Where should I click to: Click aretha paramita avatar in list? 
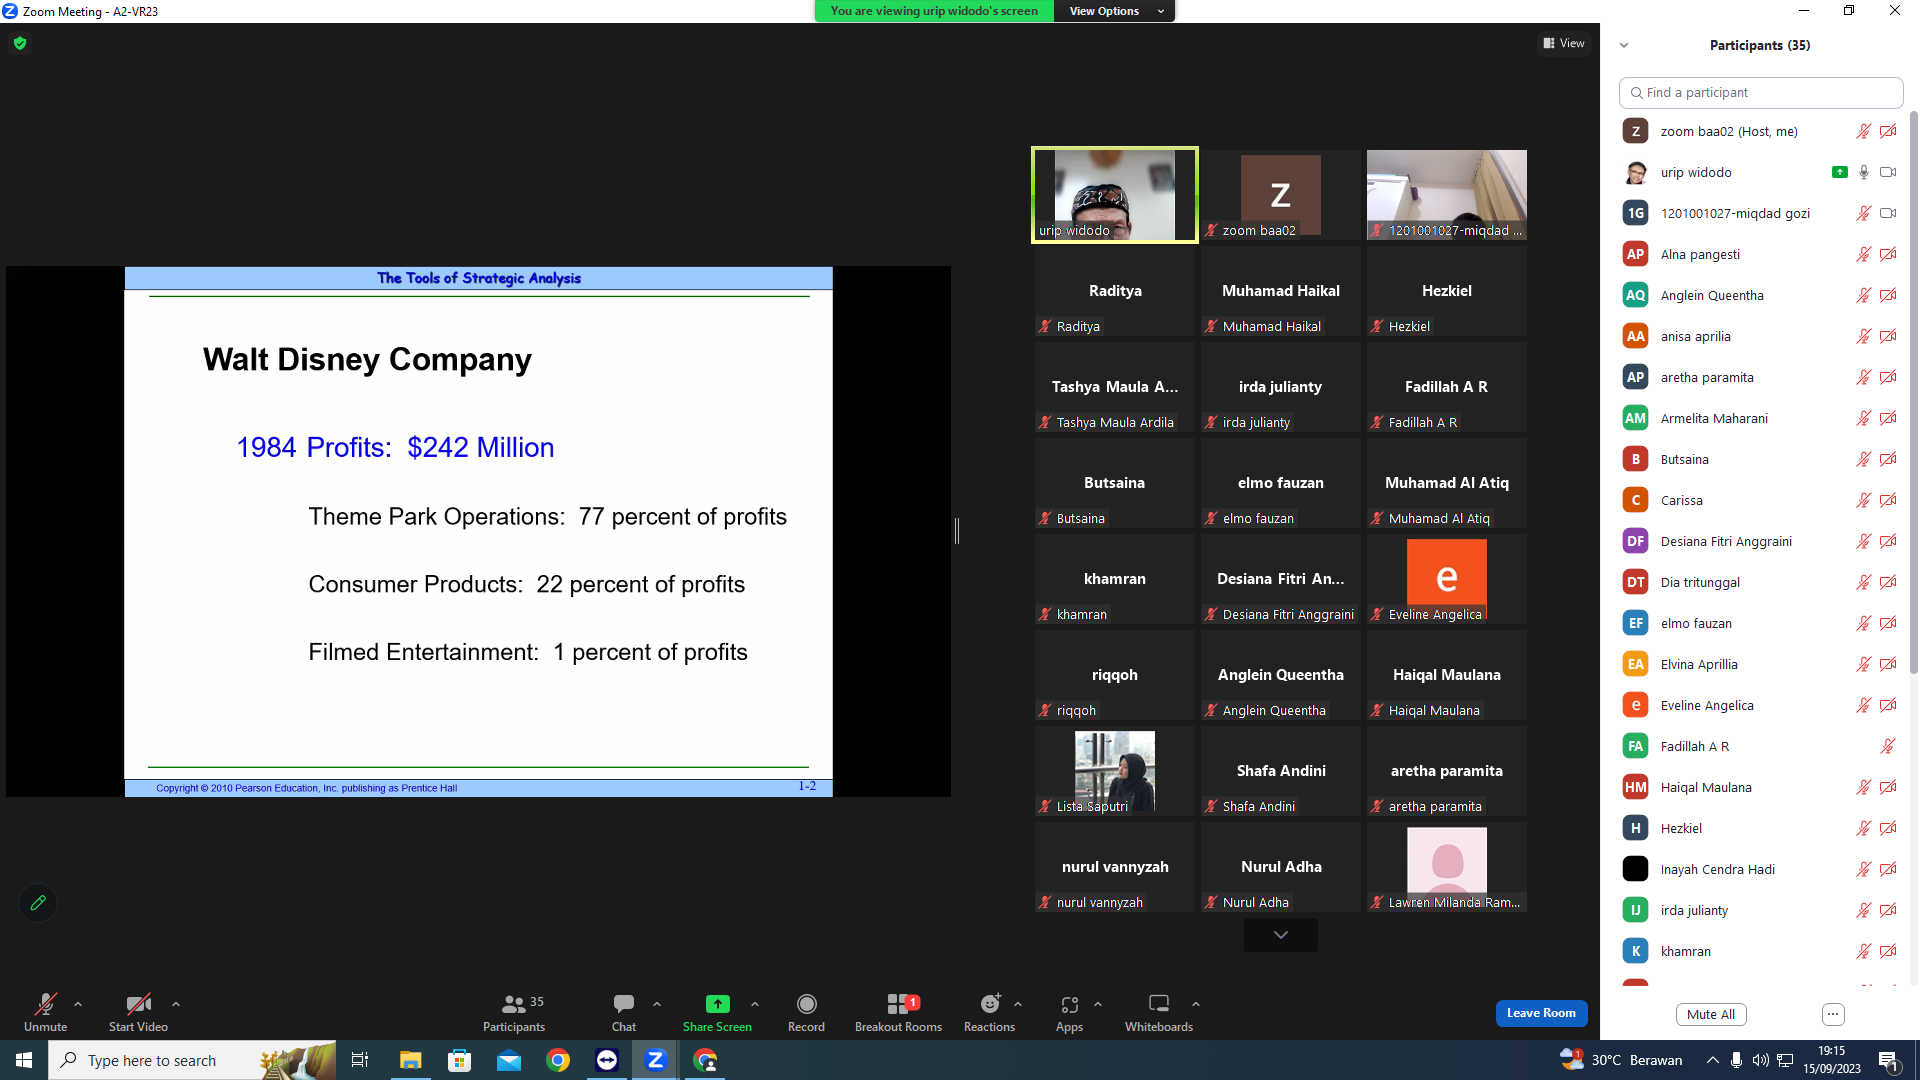(1636, 377)
